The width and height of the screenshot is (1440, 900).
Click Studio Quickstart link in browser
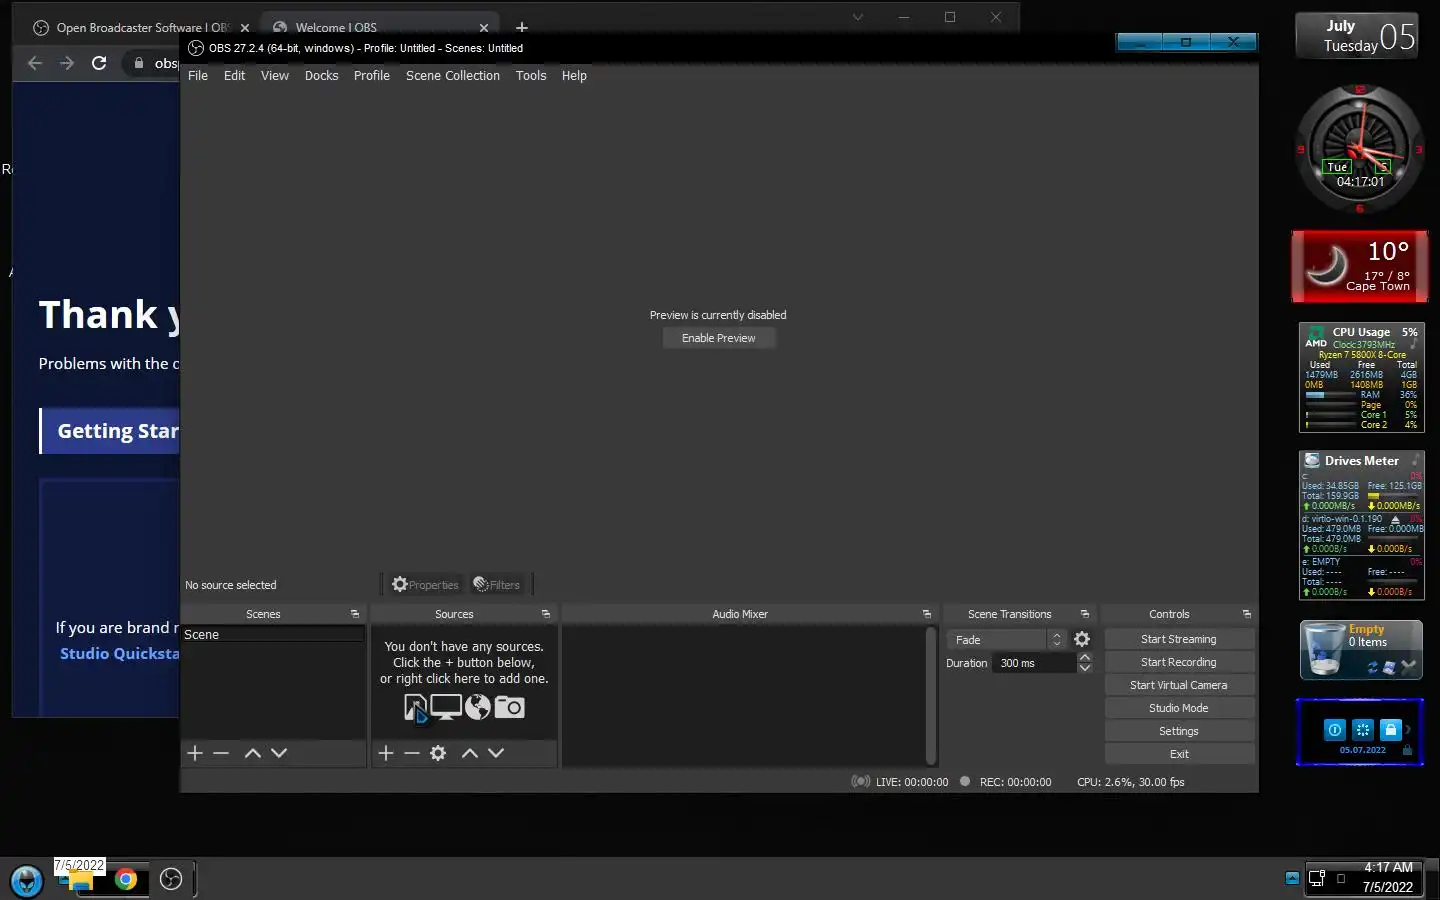tap(119, 653)
